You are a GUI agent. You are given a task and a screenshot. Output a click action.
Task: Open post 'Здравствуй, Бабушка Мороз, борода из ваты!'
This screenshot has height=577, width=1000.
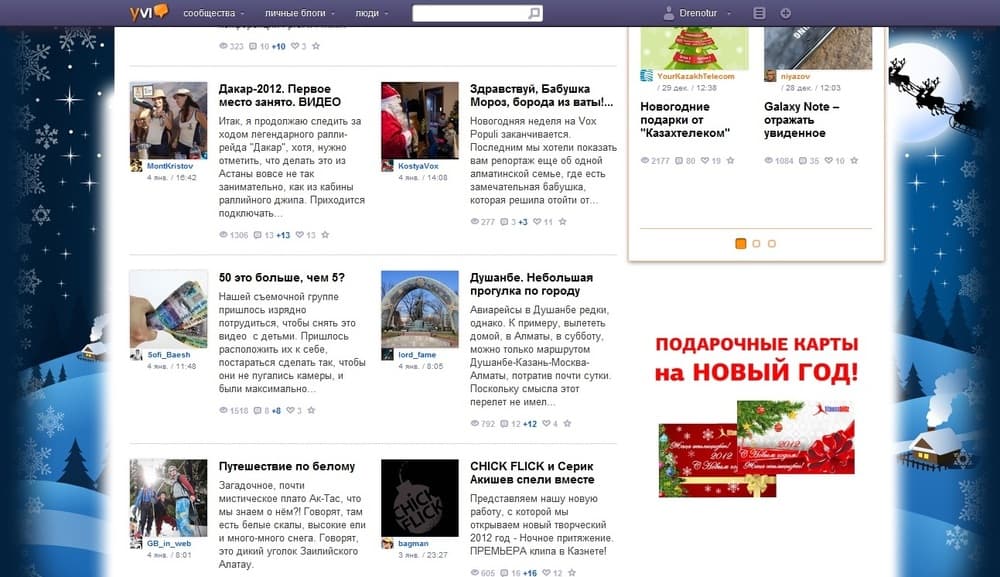(x=541, y=95)
